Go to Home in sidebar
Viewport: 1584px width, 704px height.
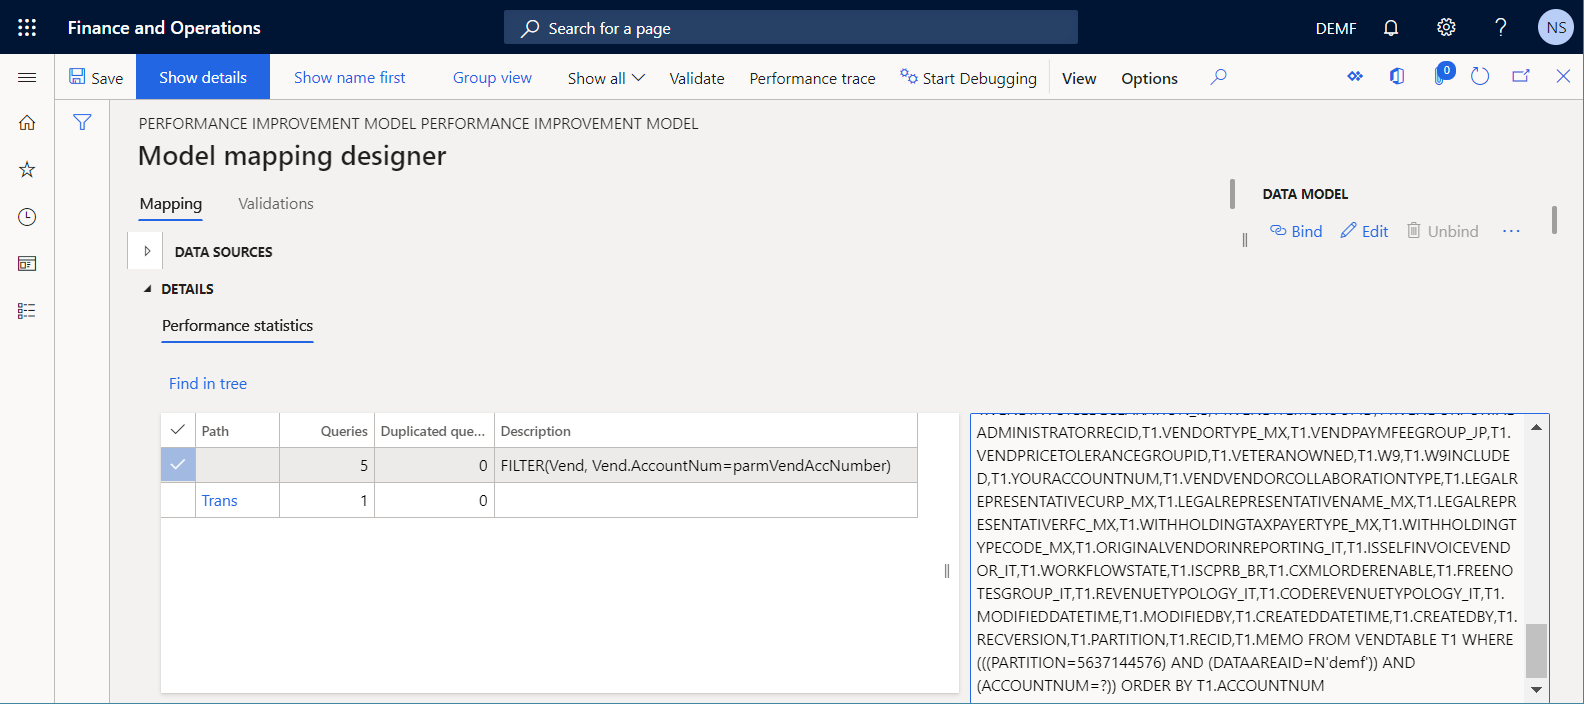click(x=27, y=122)
